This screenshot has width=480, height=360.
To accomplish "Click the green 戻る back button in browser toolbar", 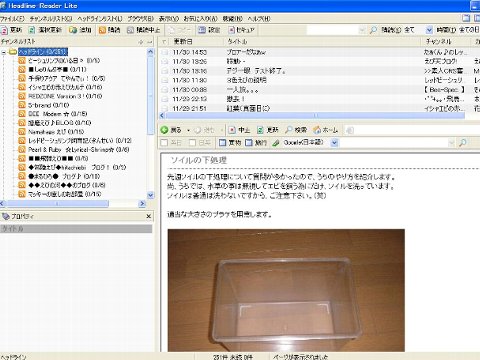I will 164,130.
